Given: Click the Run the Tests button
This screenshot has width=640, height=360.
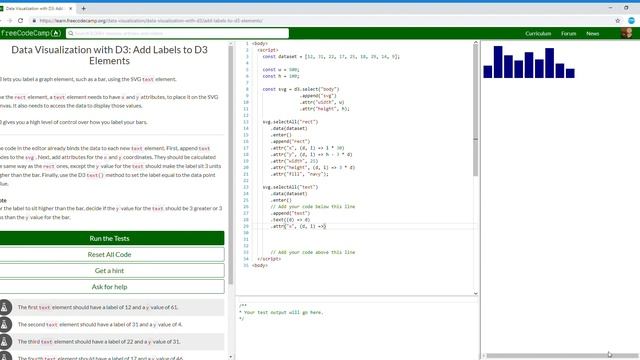Looking at the screenshot, I should click(109, 238).
